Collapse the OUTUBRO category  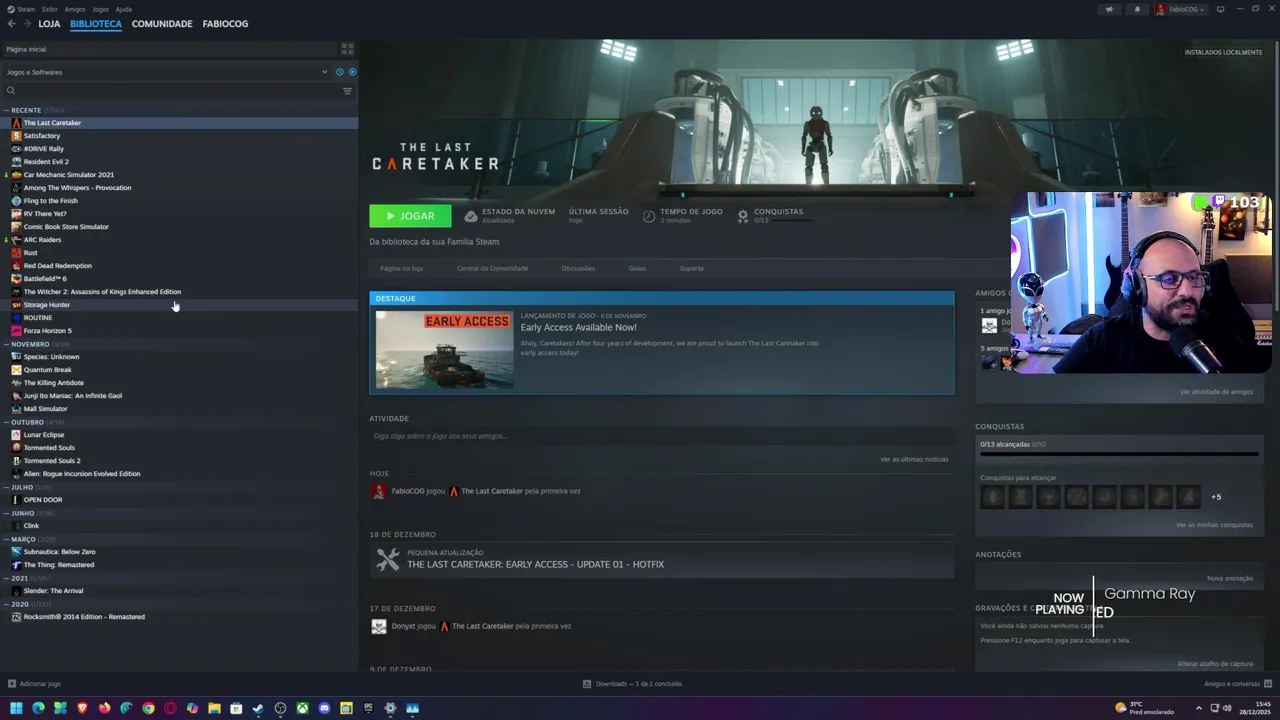6,422
